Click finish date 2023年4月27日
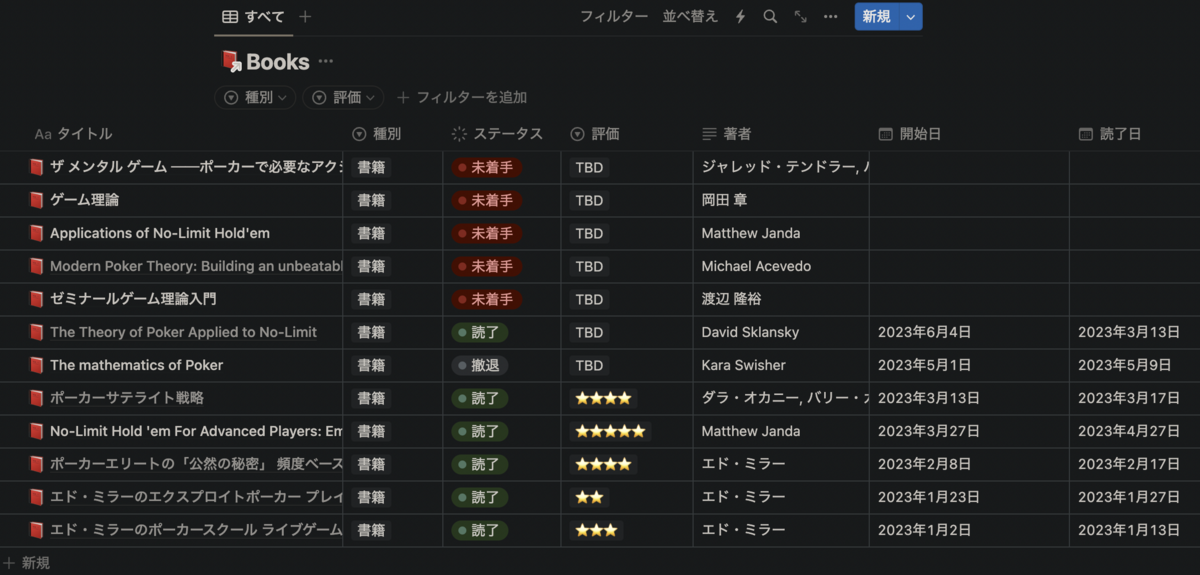 tap(1129, 431)
